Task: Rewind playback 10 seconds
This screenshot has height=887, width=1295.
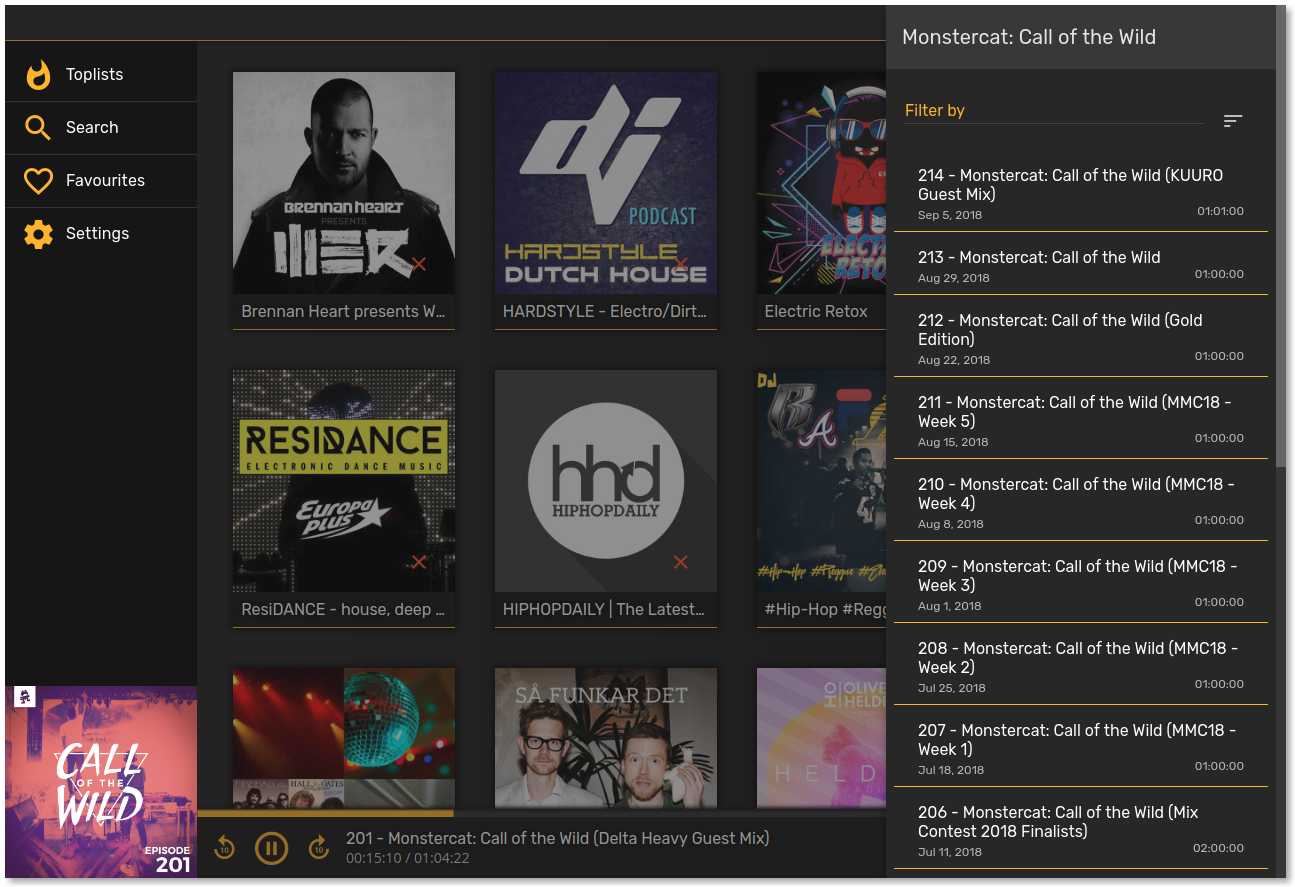Action: pyautogui.click(x=225, y=848)
